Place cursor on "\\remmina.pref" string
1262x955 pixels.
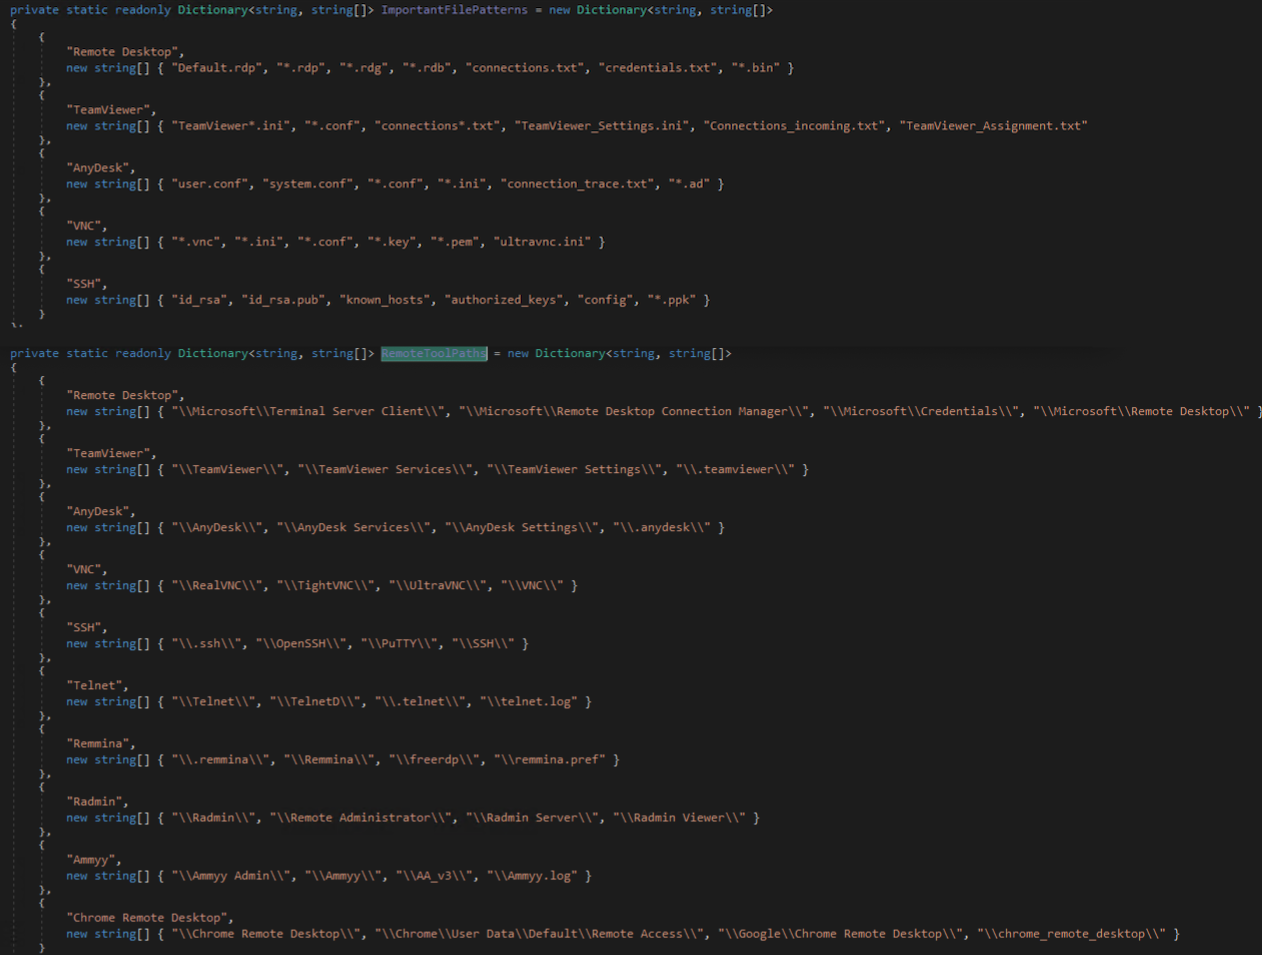tap(550, 760)
